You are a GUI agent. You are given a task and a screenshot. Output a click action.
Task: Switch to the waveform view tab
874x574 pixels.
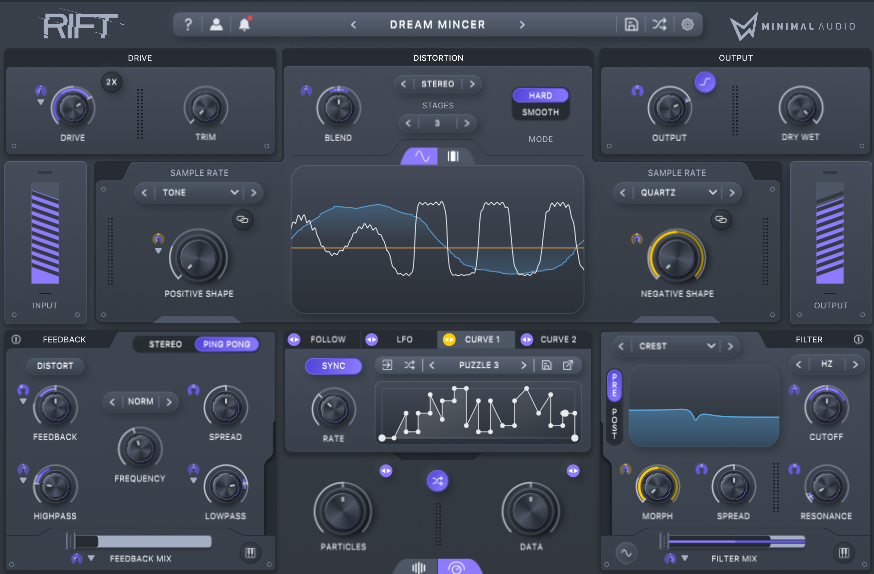tap(421, 156)
